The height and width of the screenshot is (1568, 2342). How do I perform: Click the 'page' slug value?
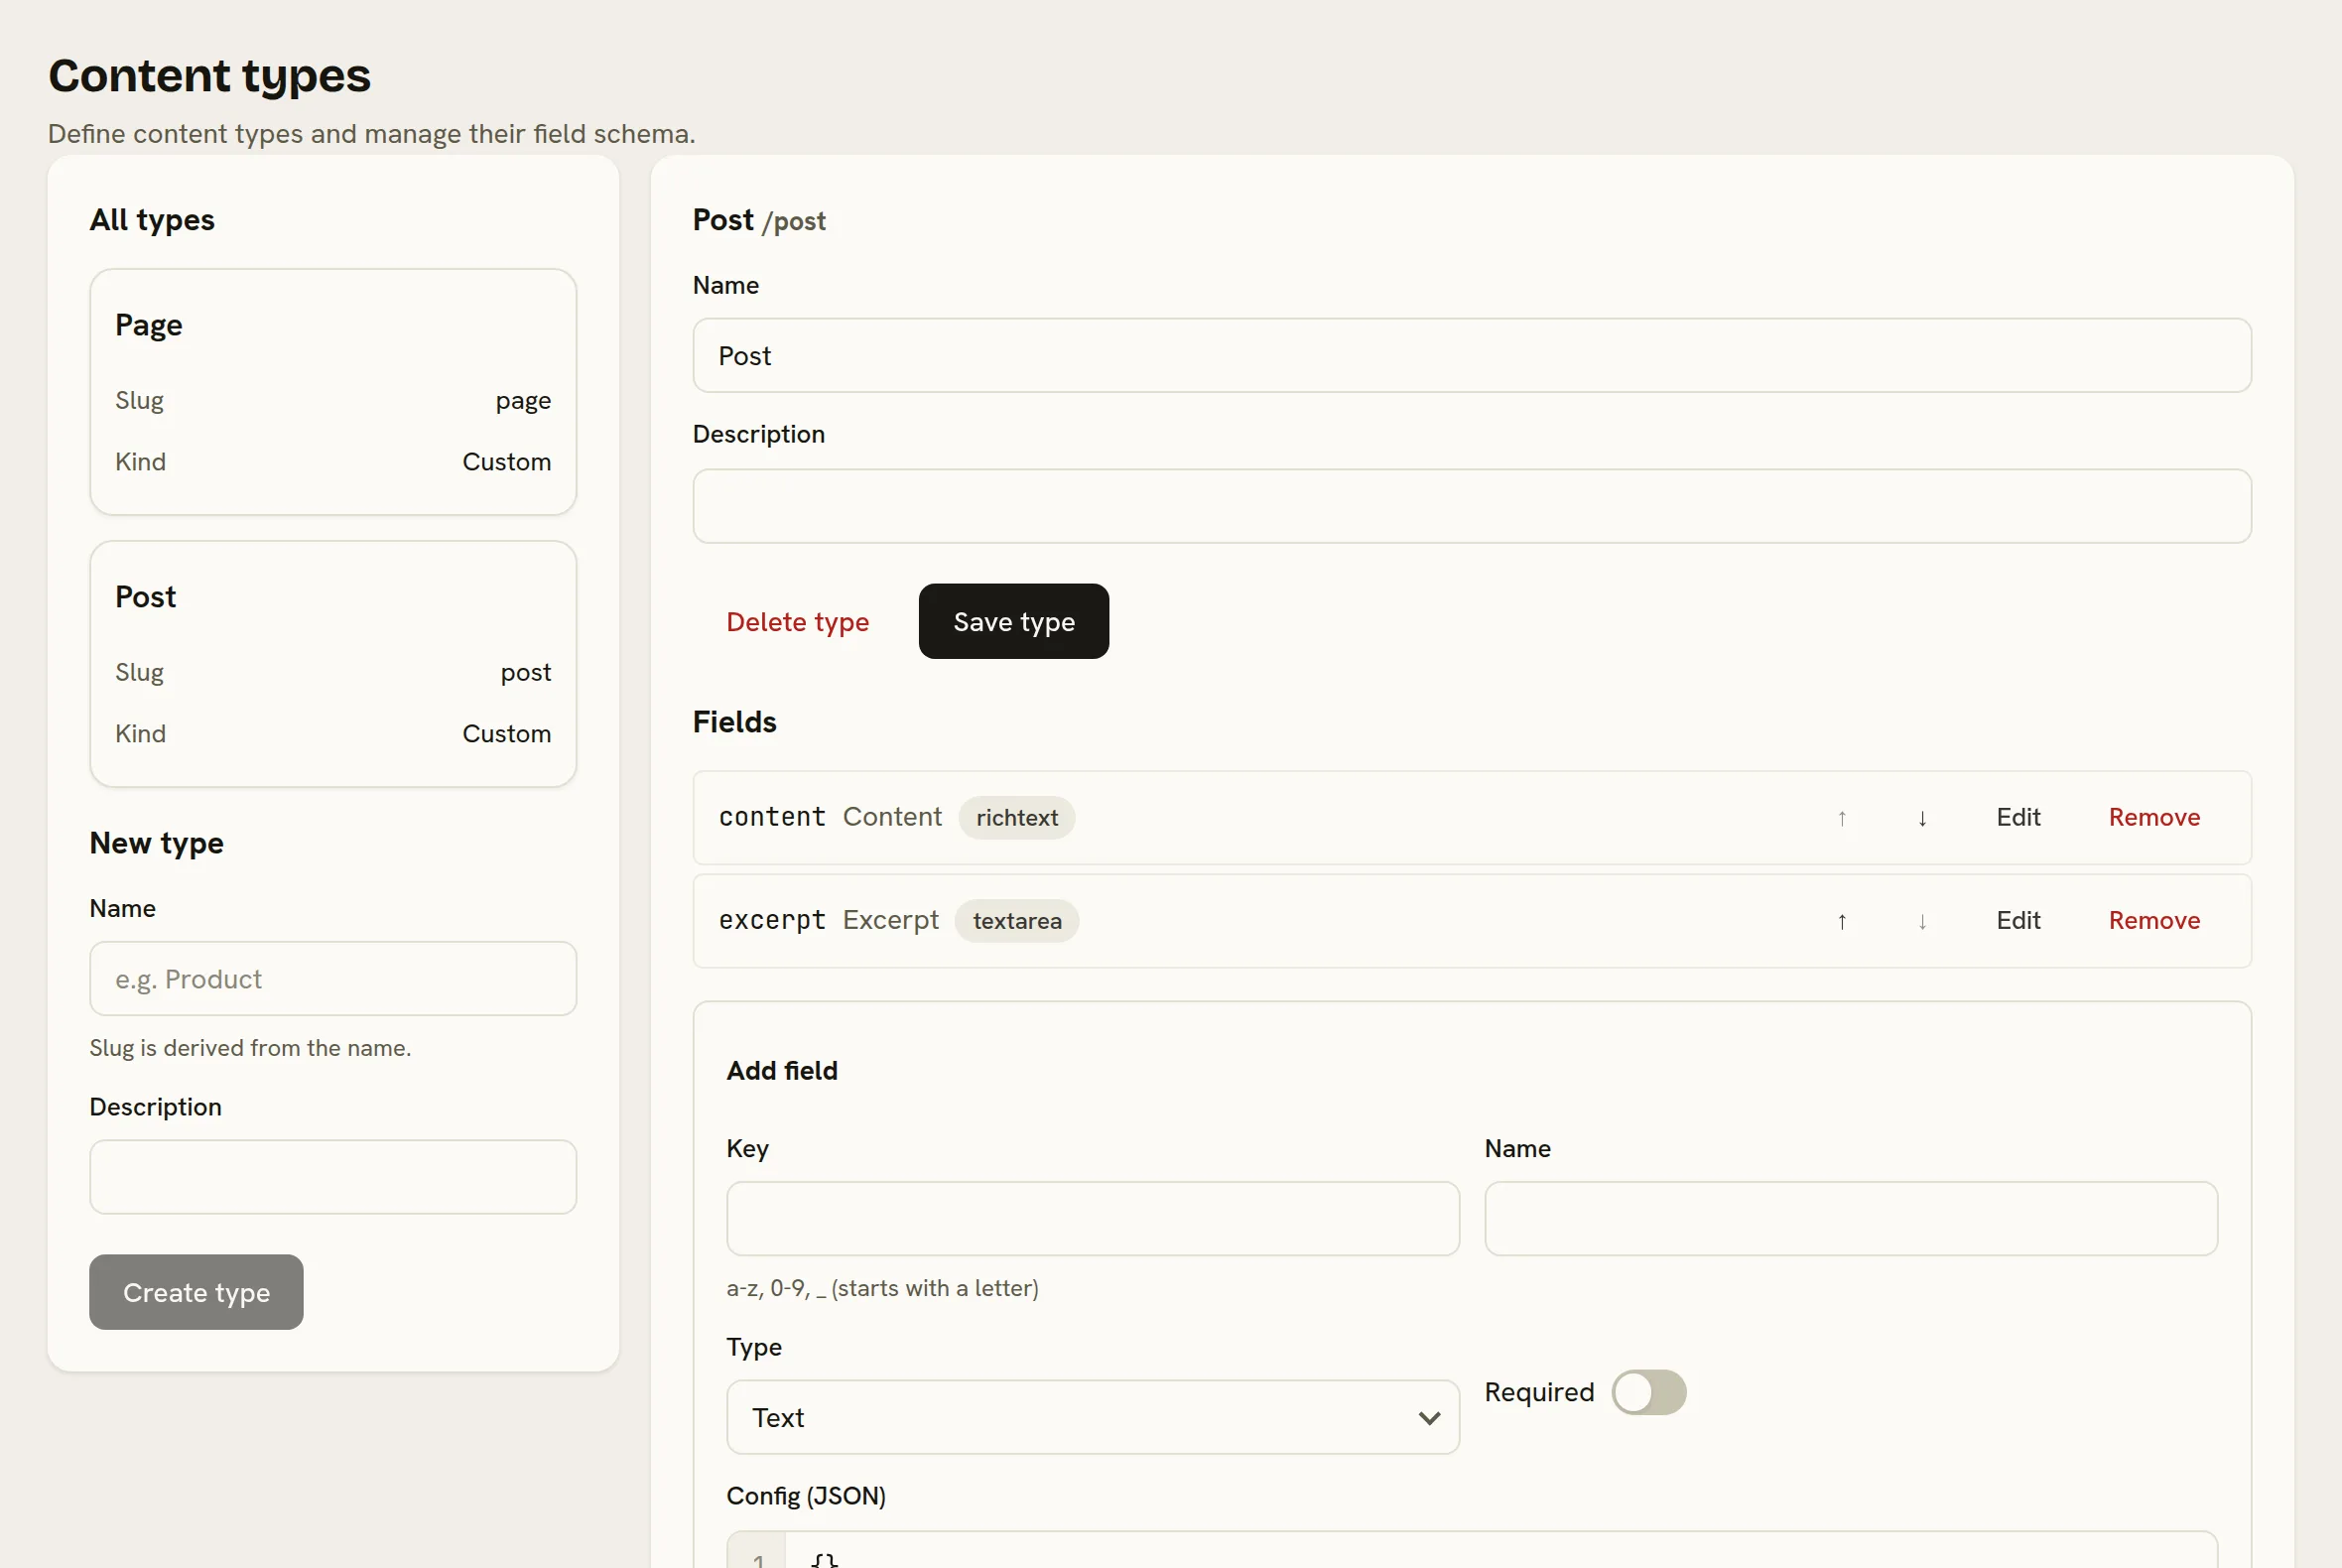click(x=523, y=401)
